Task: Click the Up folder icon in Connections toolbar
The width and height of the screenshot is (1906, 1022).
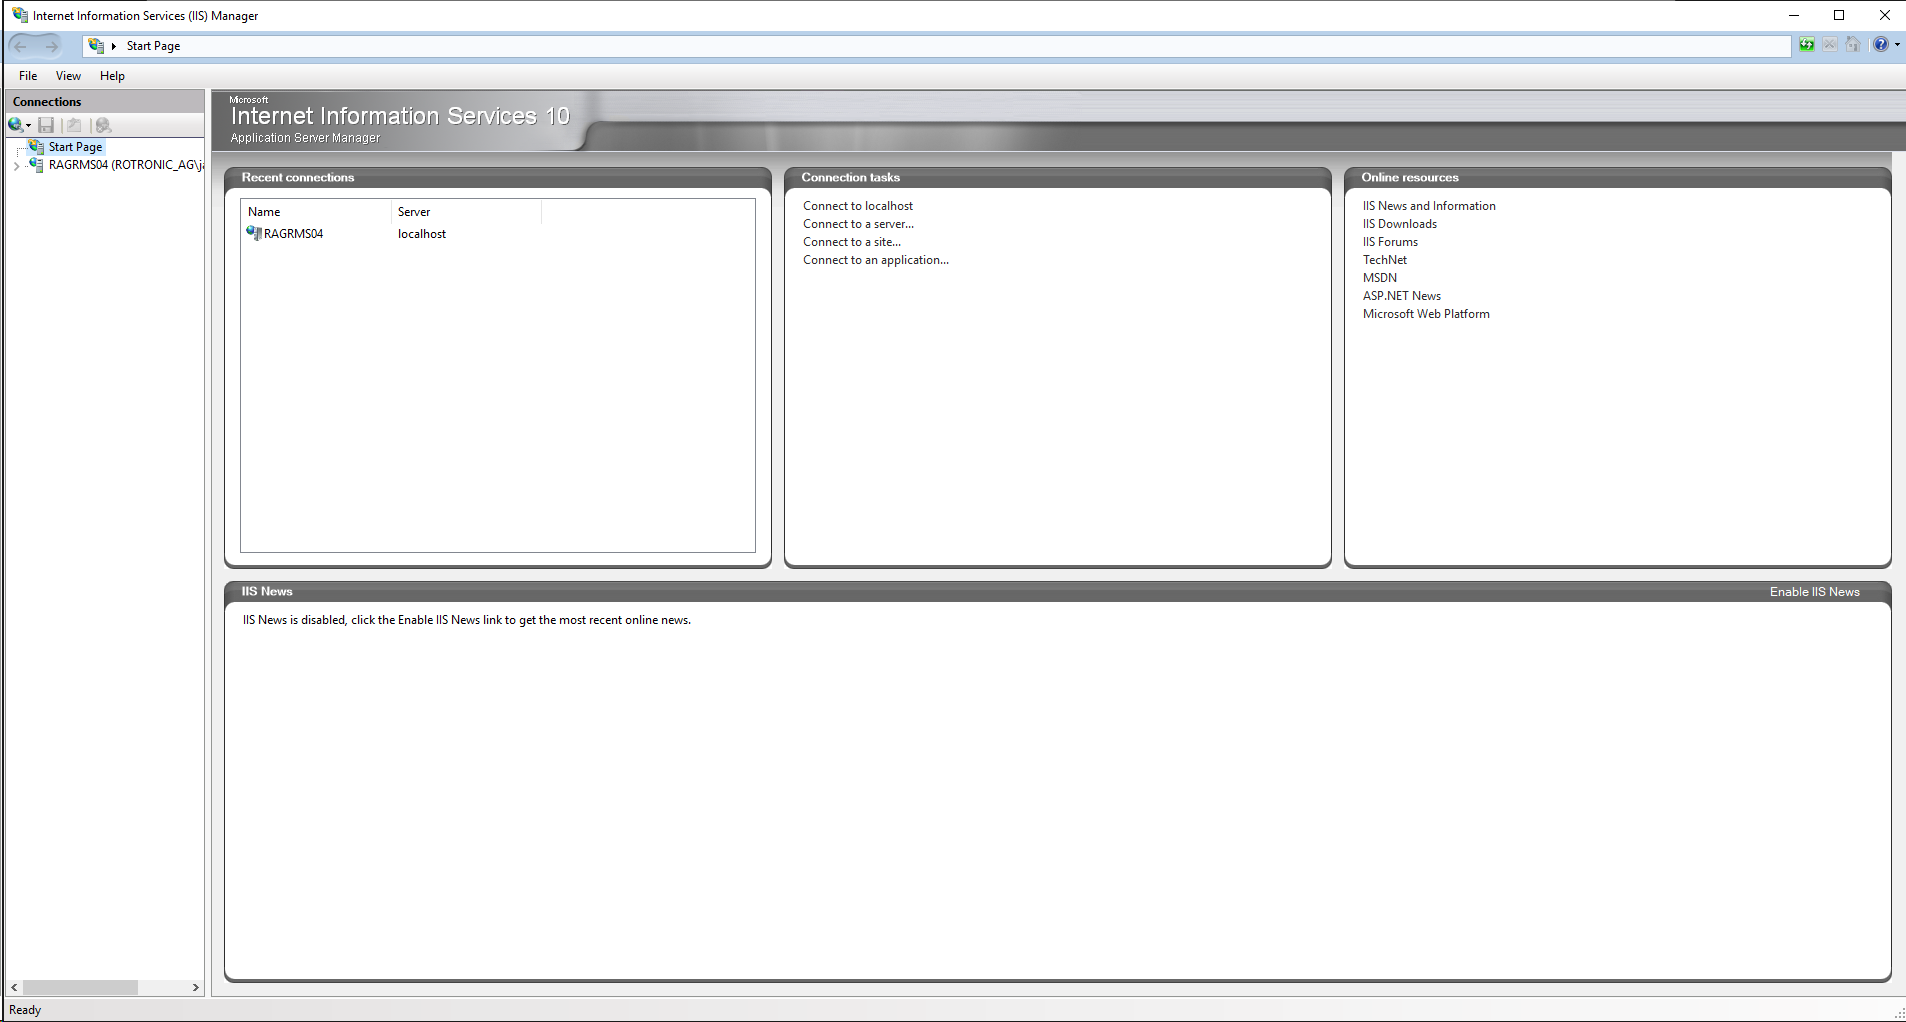Action: point(74,125)
